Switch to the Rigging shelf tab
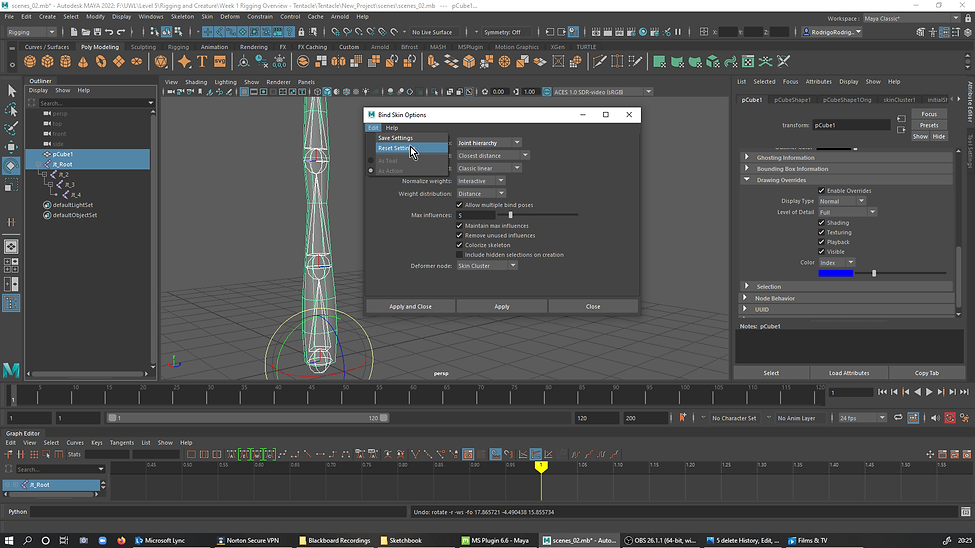975x548 pixels. (x=178, y=47)
